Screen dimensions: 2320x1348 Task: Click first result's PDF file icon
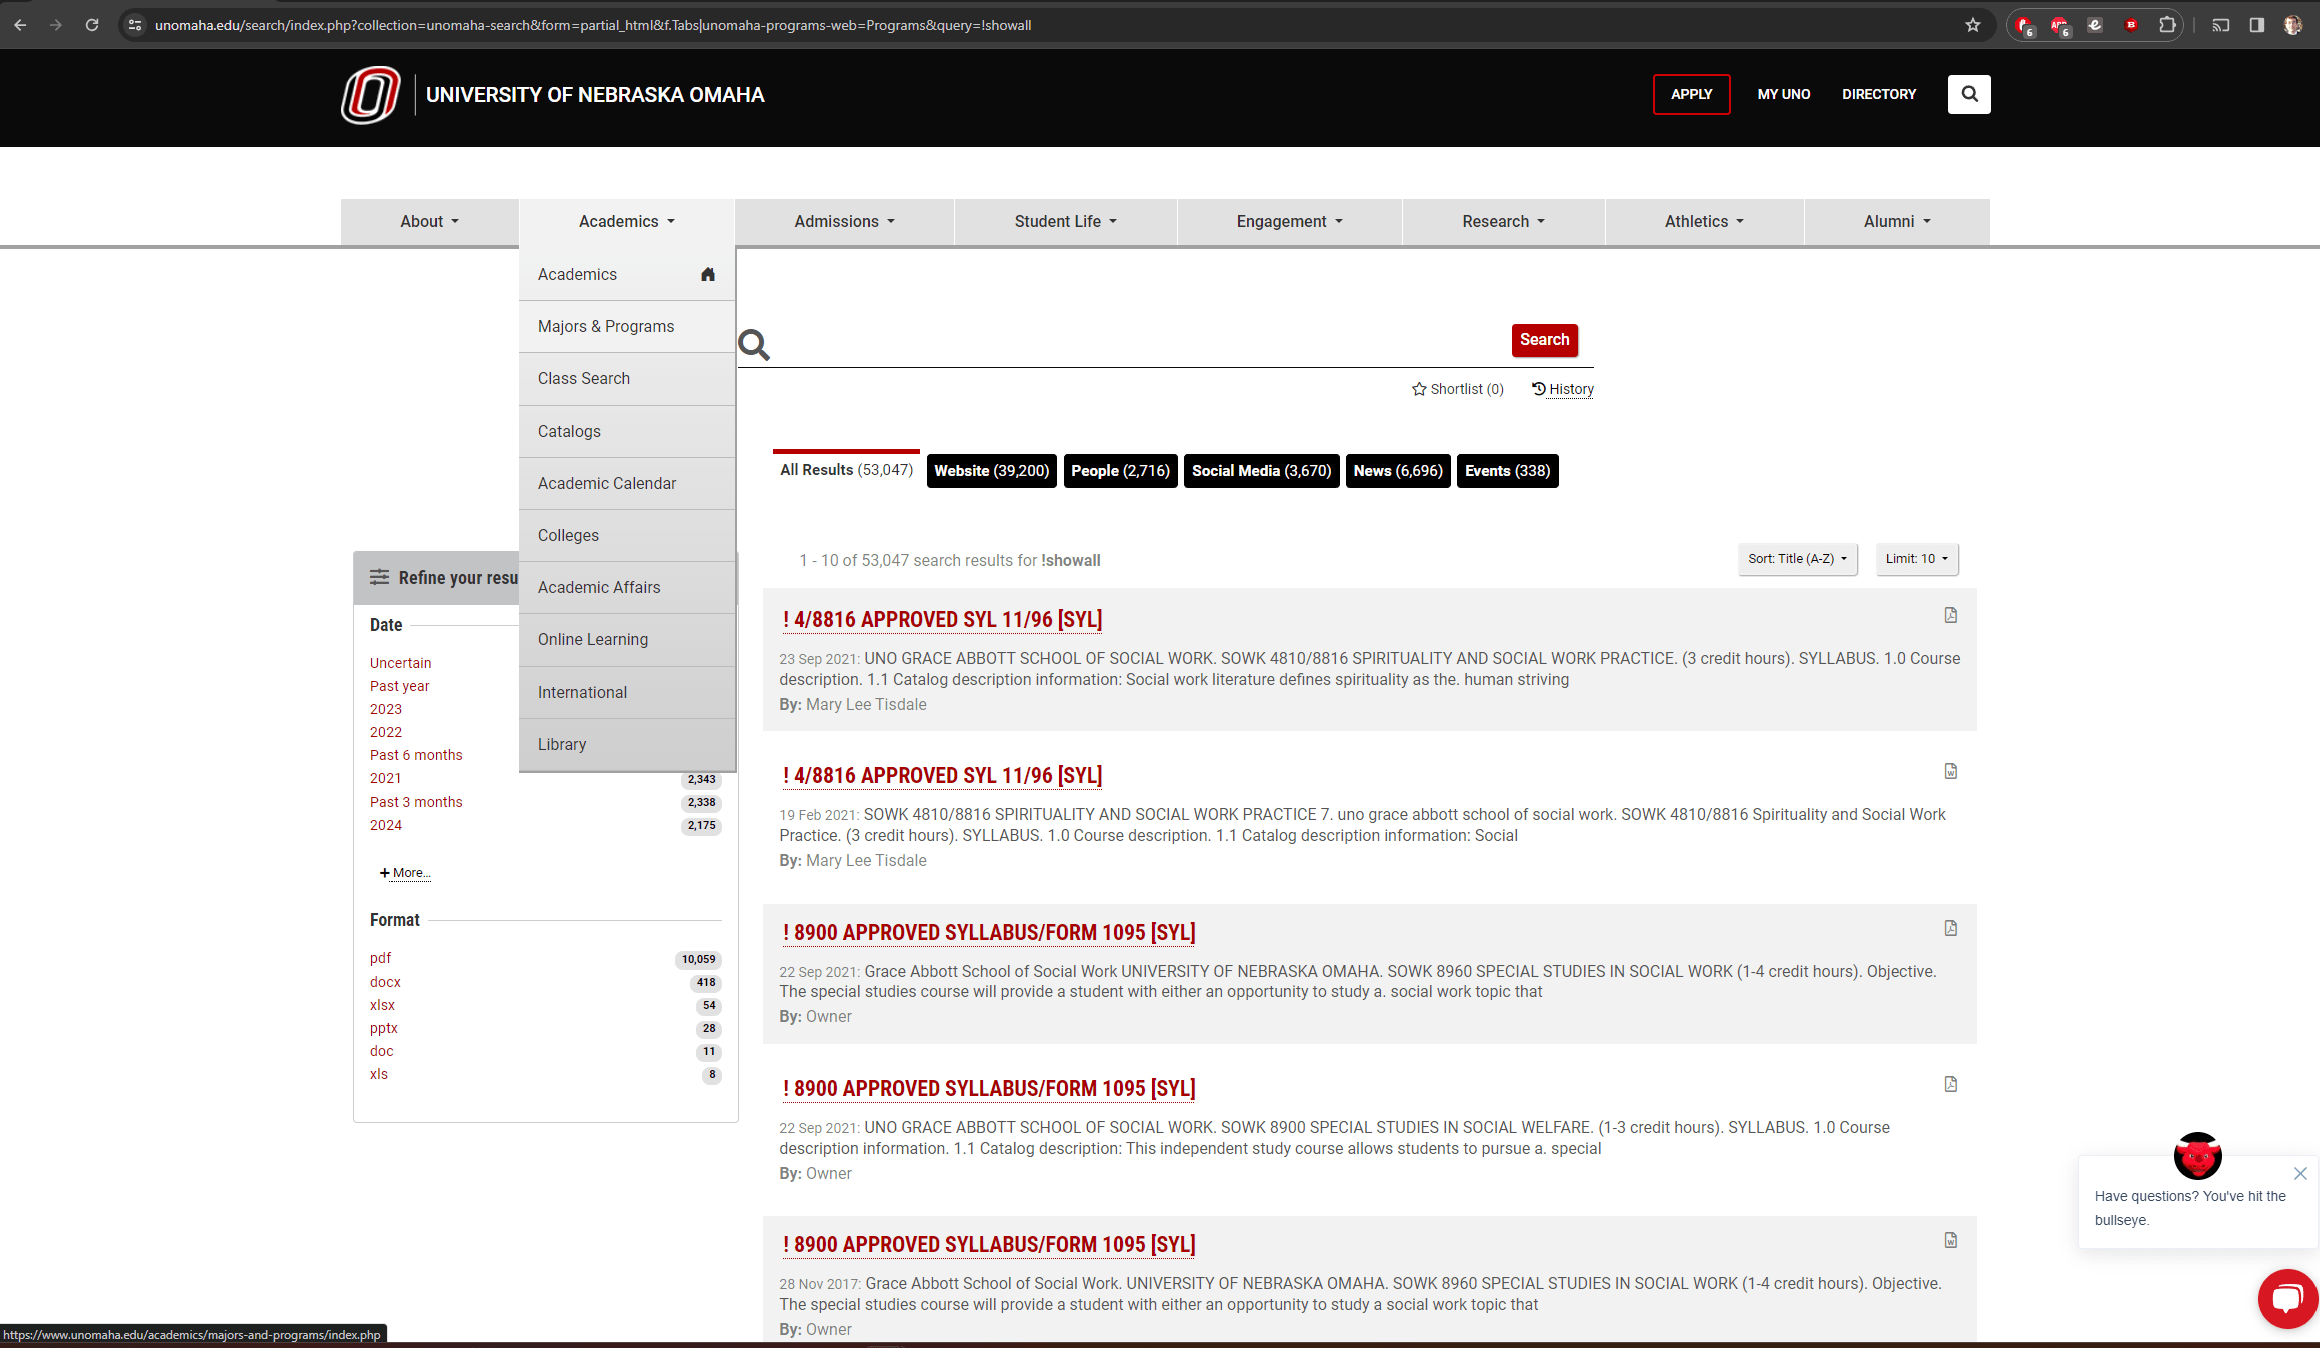coord(1950,615)
